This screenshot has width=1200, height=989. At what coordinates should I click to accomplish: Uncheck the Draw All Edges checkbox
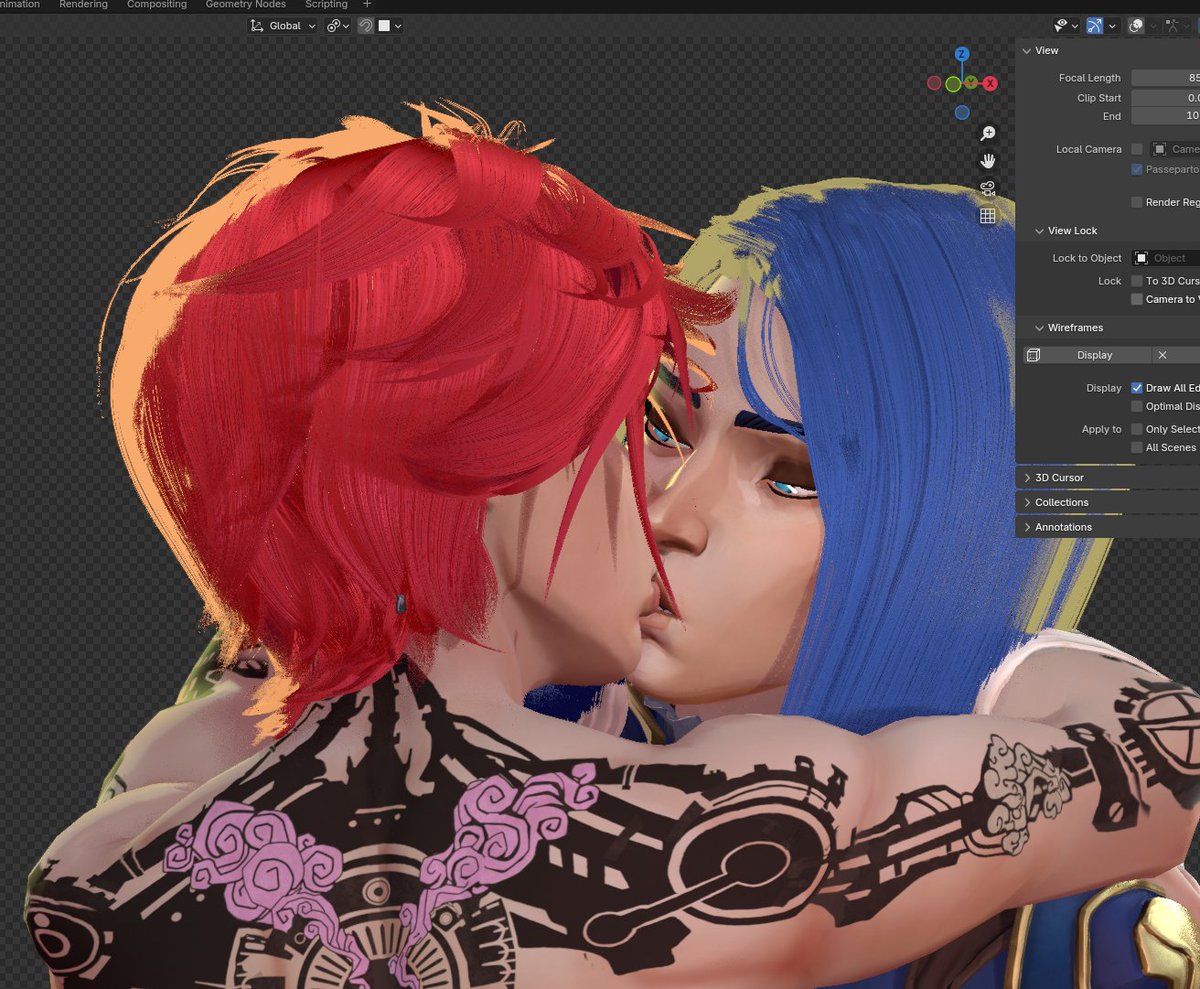[1137, 388]
